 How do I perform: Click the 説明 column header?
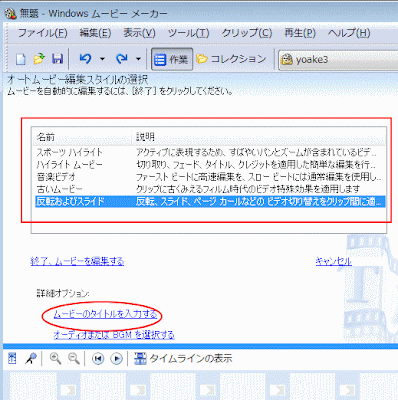tap(259, 137)
